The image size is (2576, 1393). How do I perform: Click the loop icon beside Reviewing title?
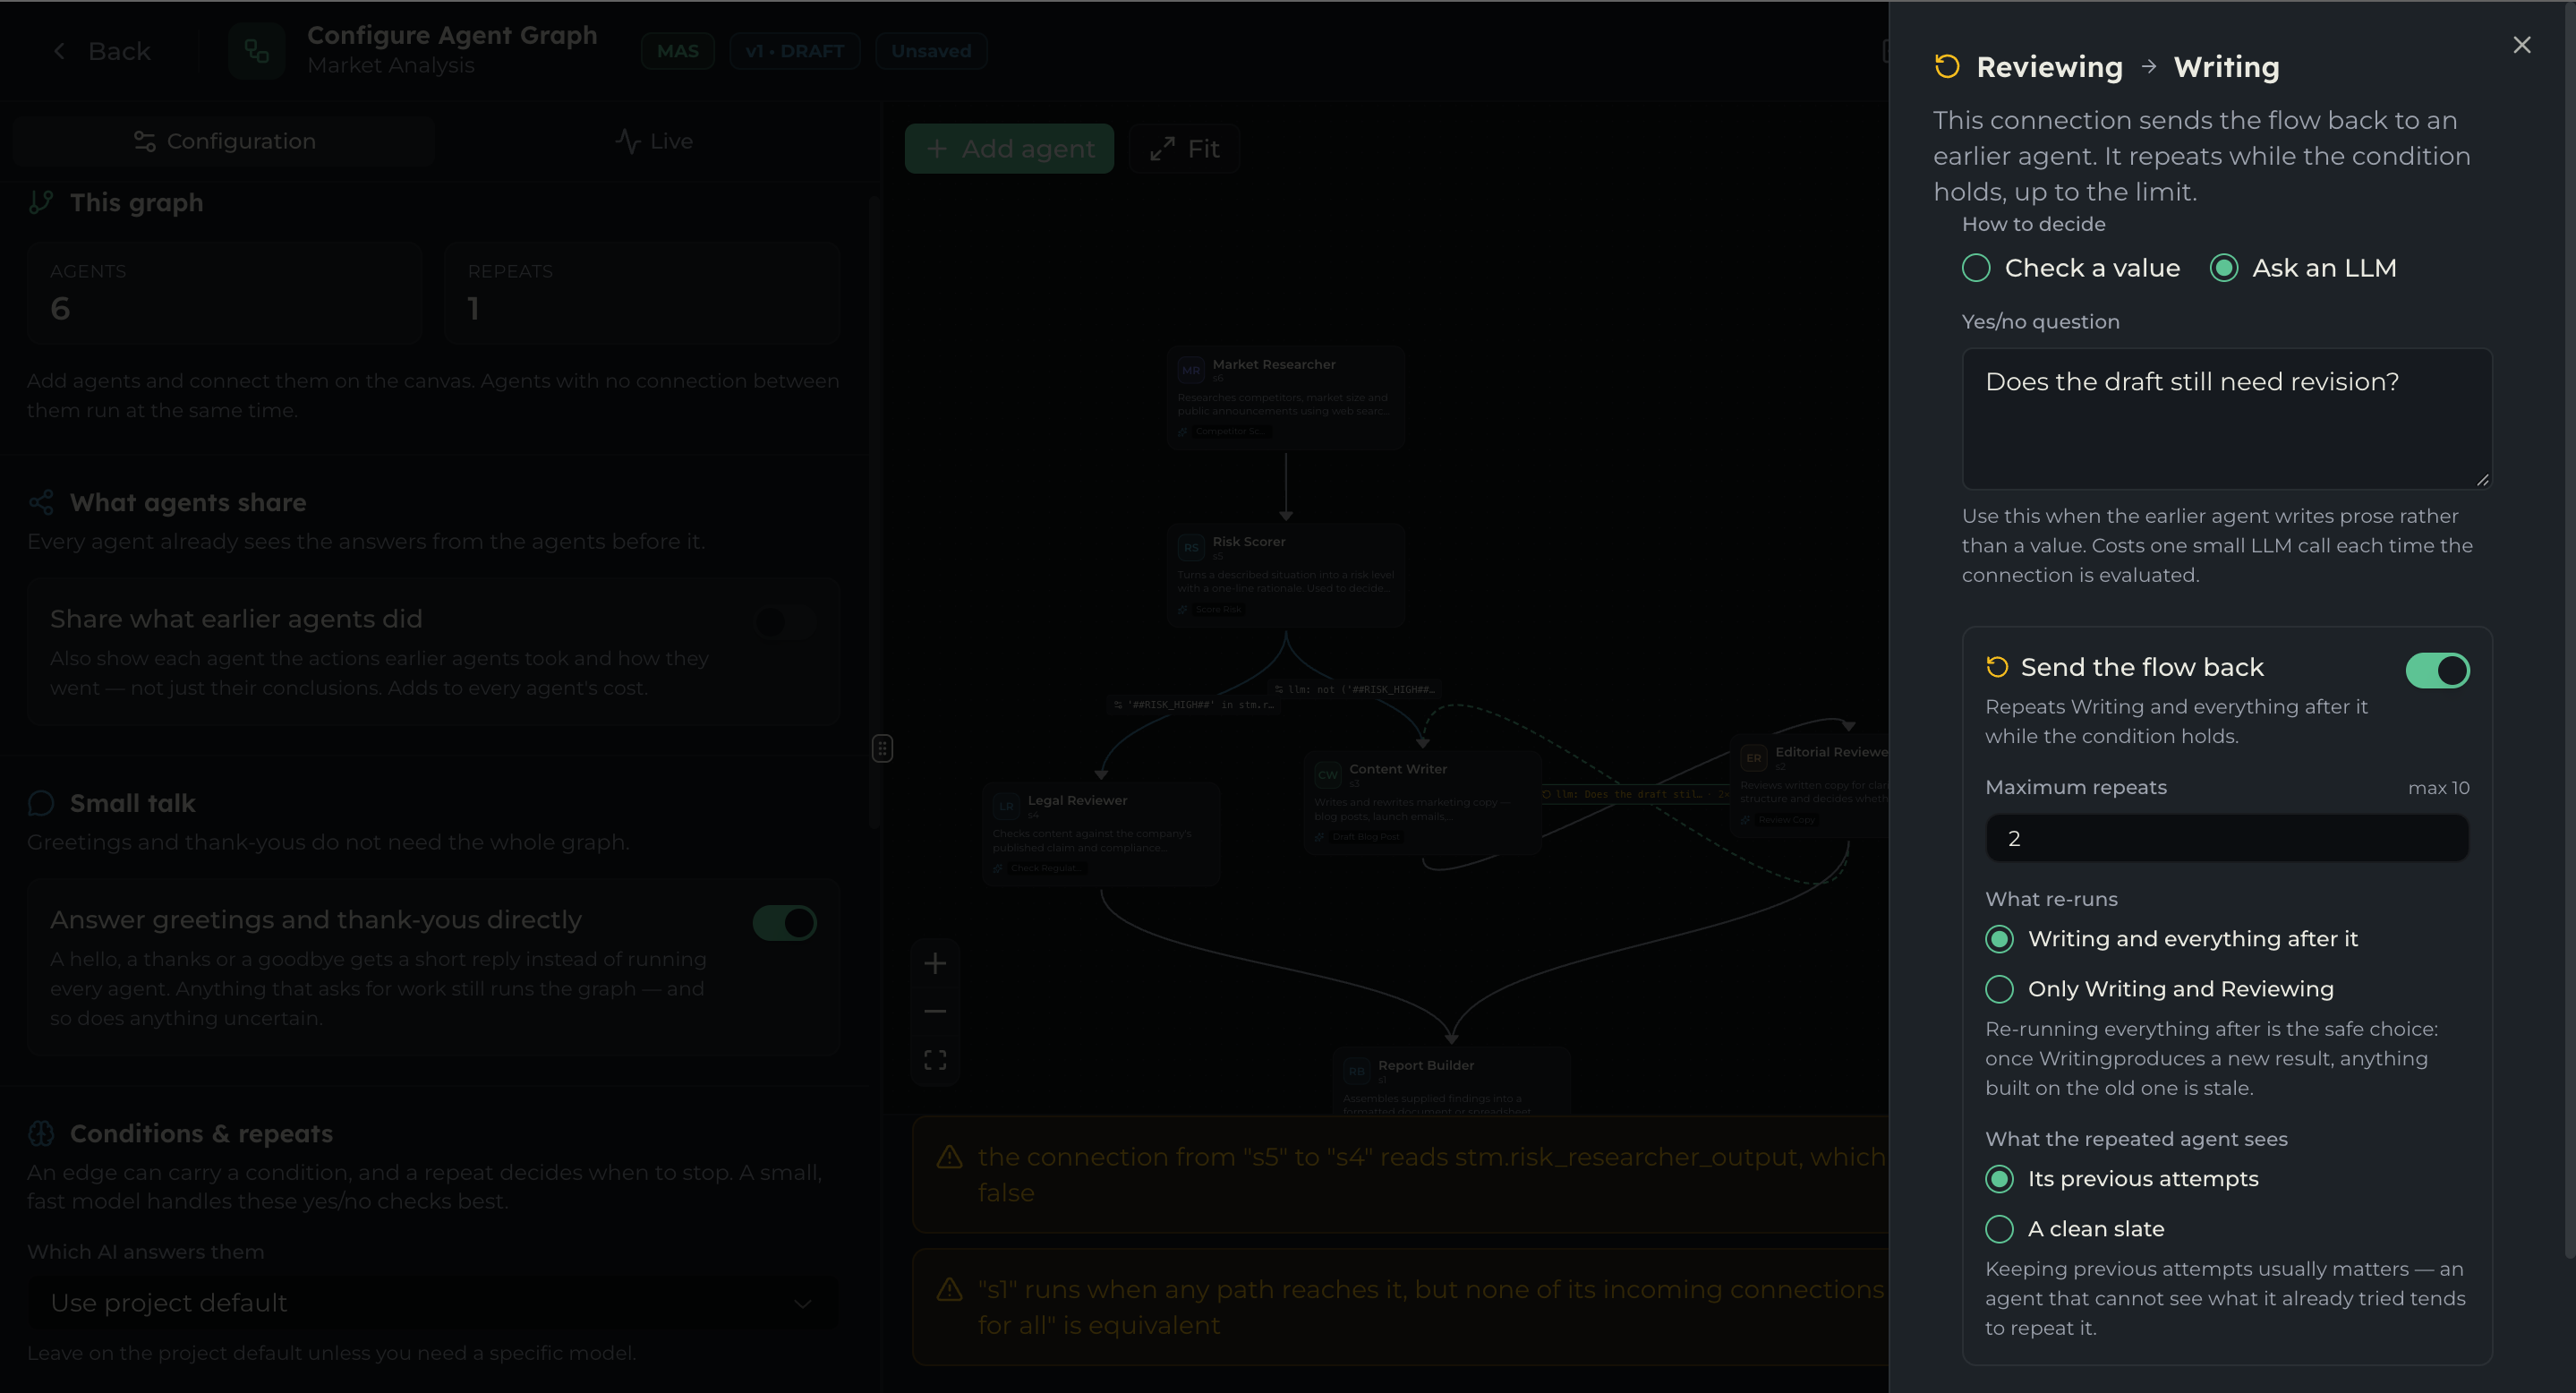(x=1946, y=66)
